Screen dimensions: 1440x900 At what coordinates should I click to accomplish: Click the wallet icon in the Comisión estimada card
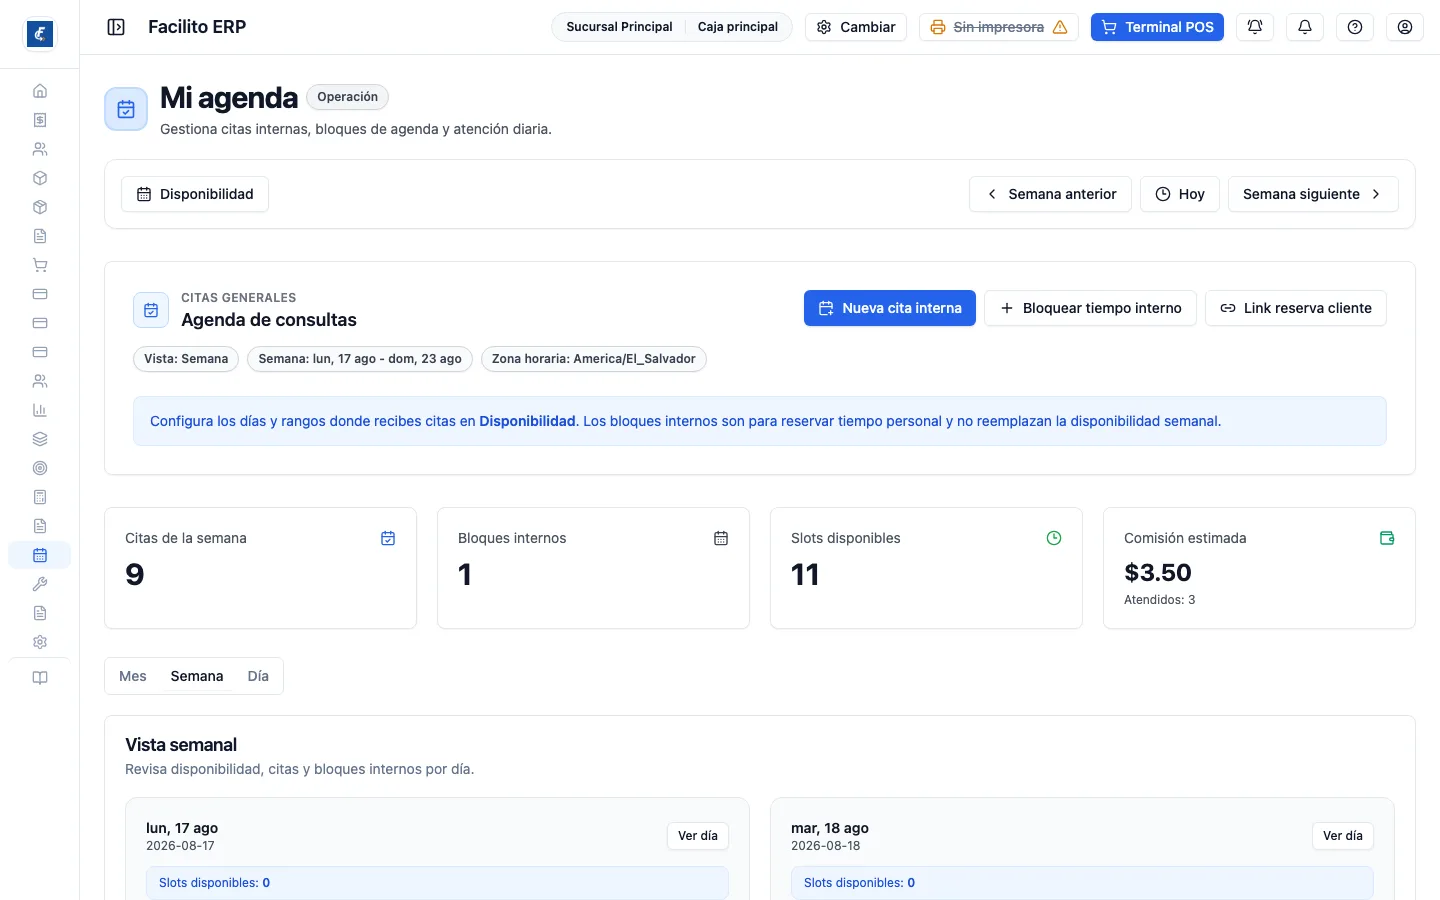[x=1387, y=538]
